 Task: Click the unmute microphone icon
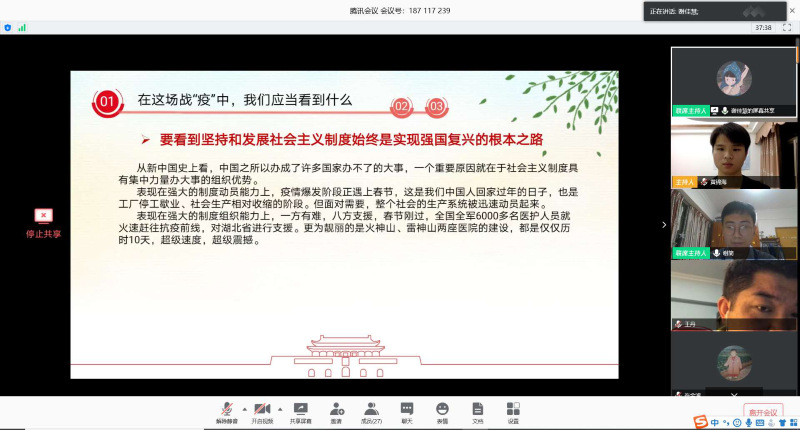coord(226,410)
